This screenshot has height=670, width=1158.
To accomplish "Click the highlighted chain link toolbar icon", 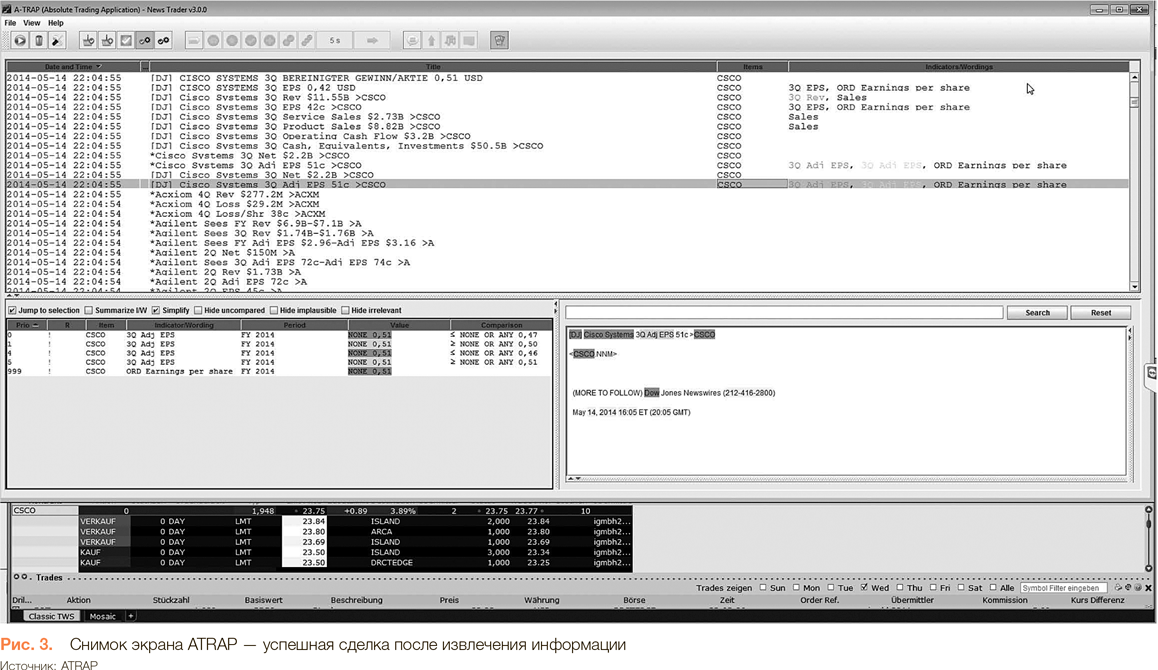I will [x=145, y=41].
